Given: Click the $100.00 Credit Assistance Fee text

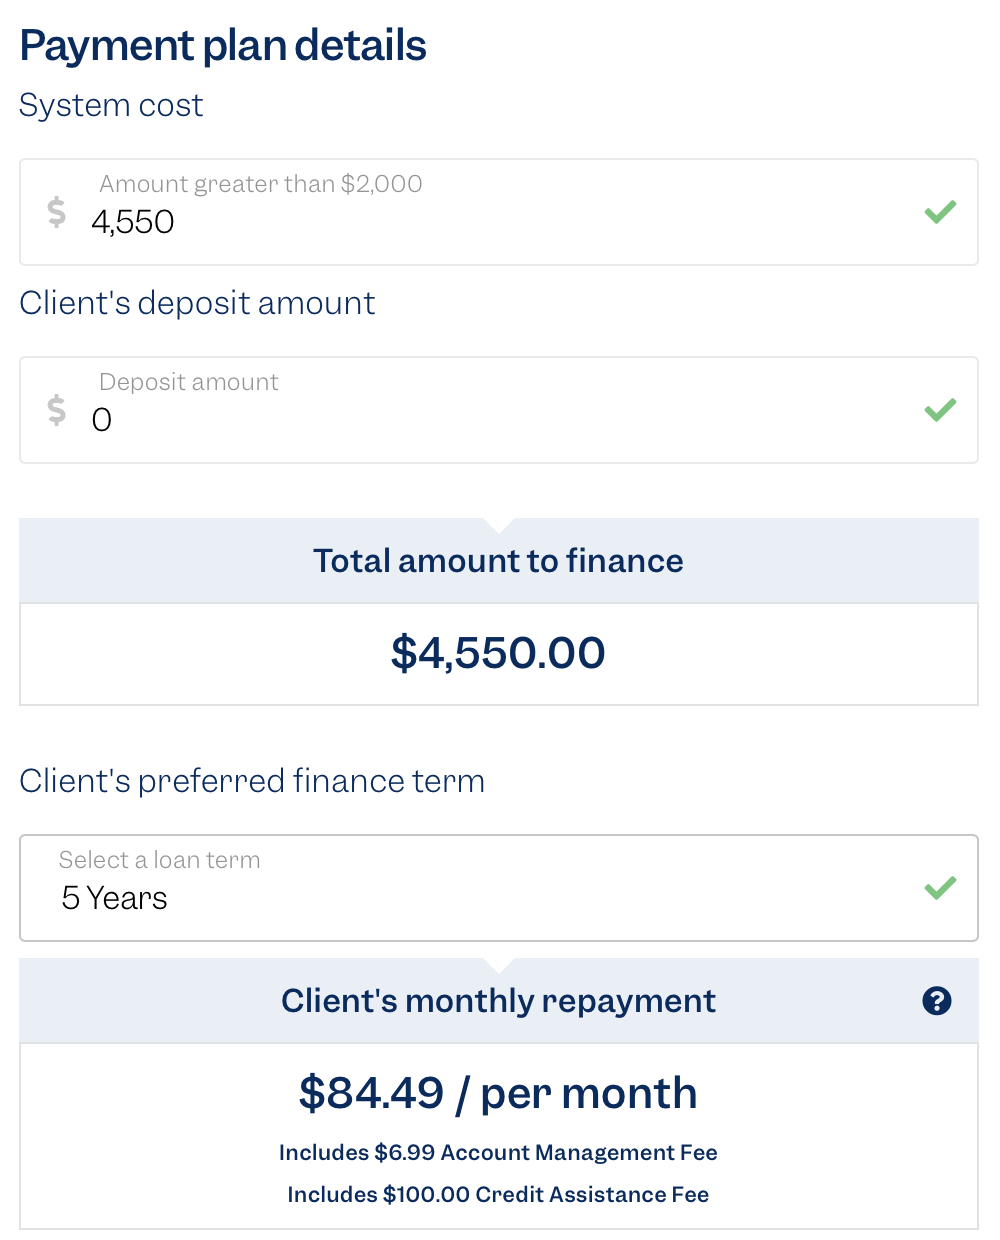Looking at the screenshot, I should 498,1195.
